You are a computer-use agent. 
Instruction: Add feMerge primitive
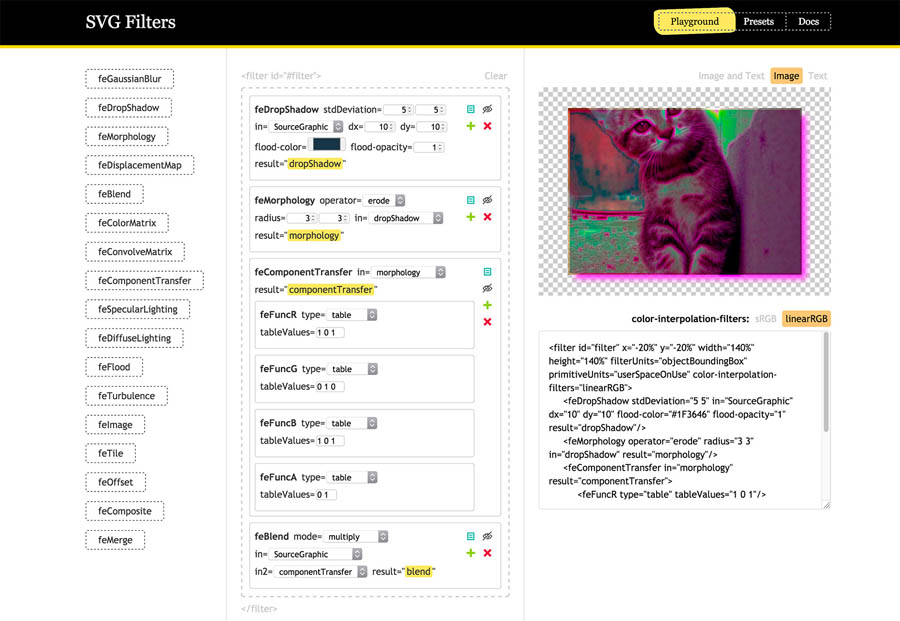click(x=115, y=540)
